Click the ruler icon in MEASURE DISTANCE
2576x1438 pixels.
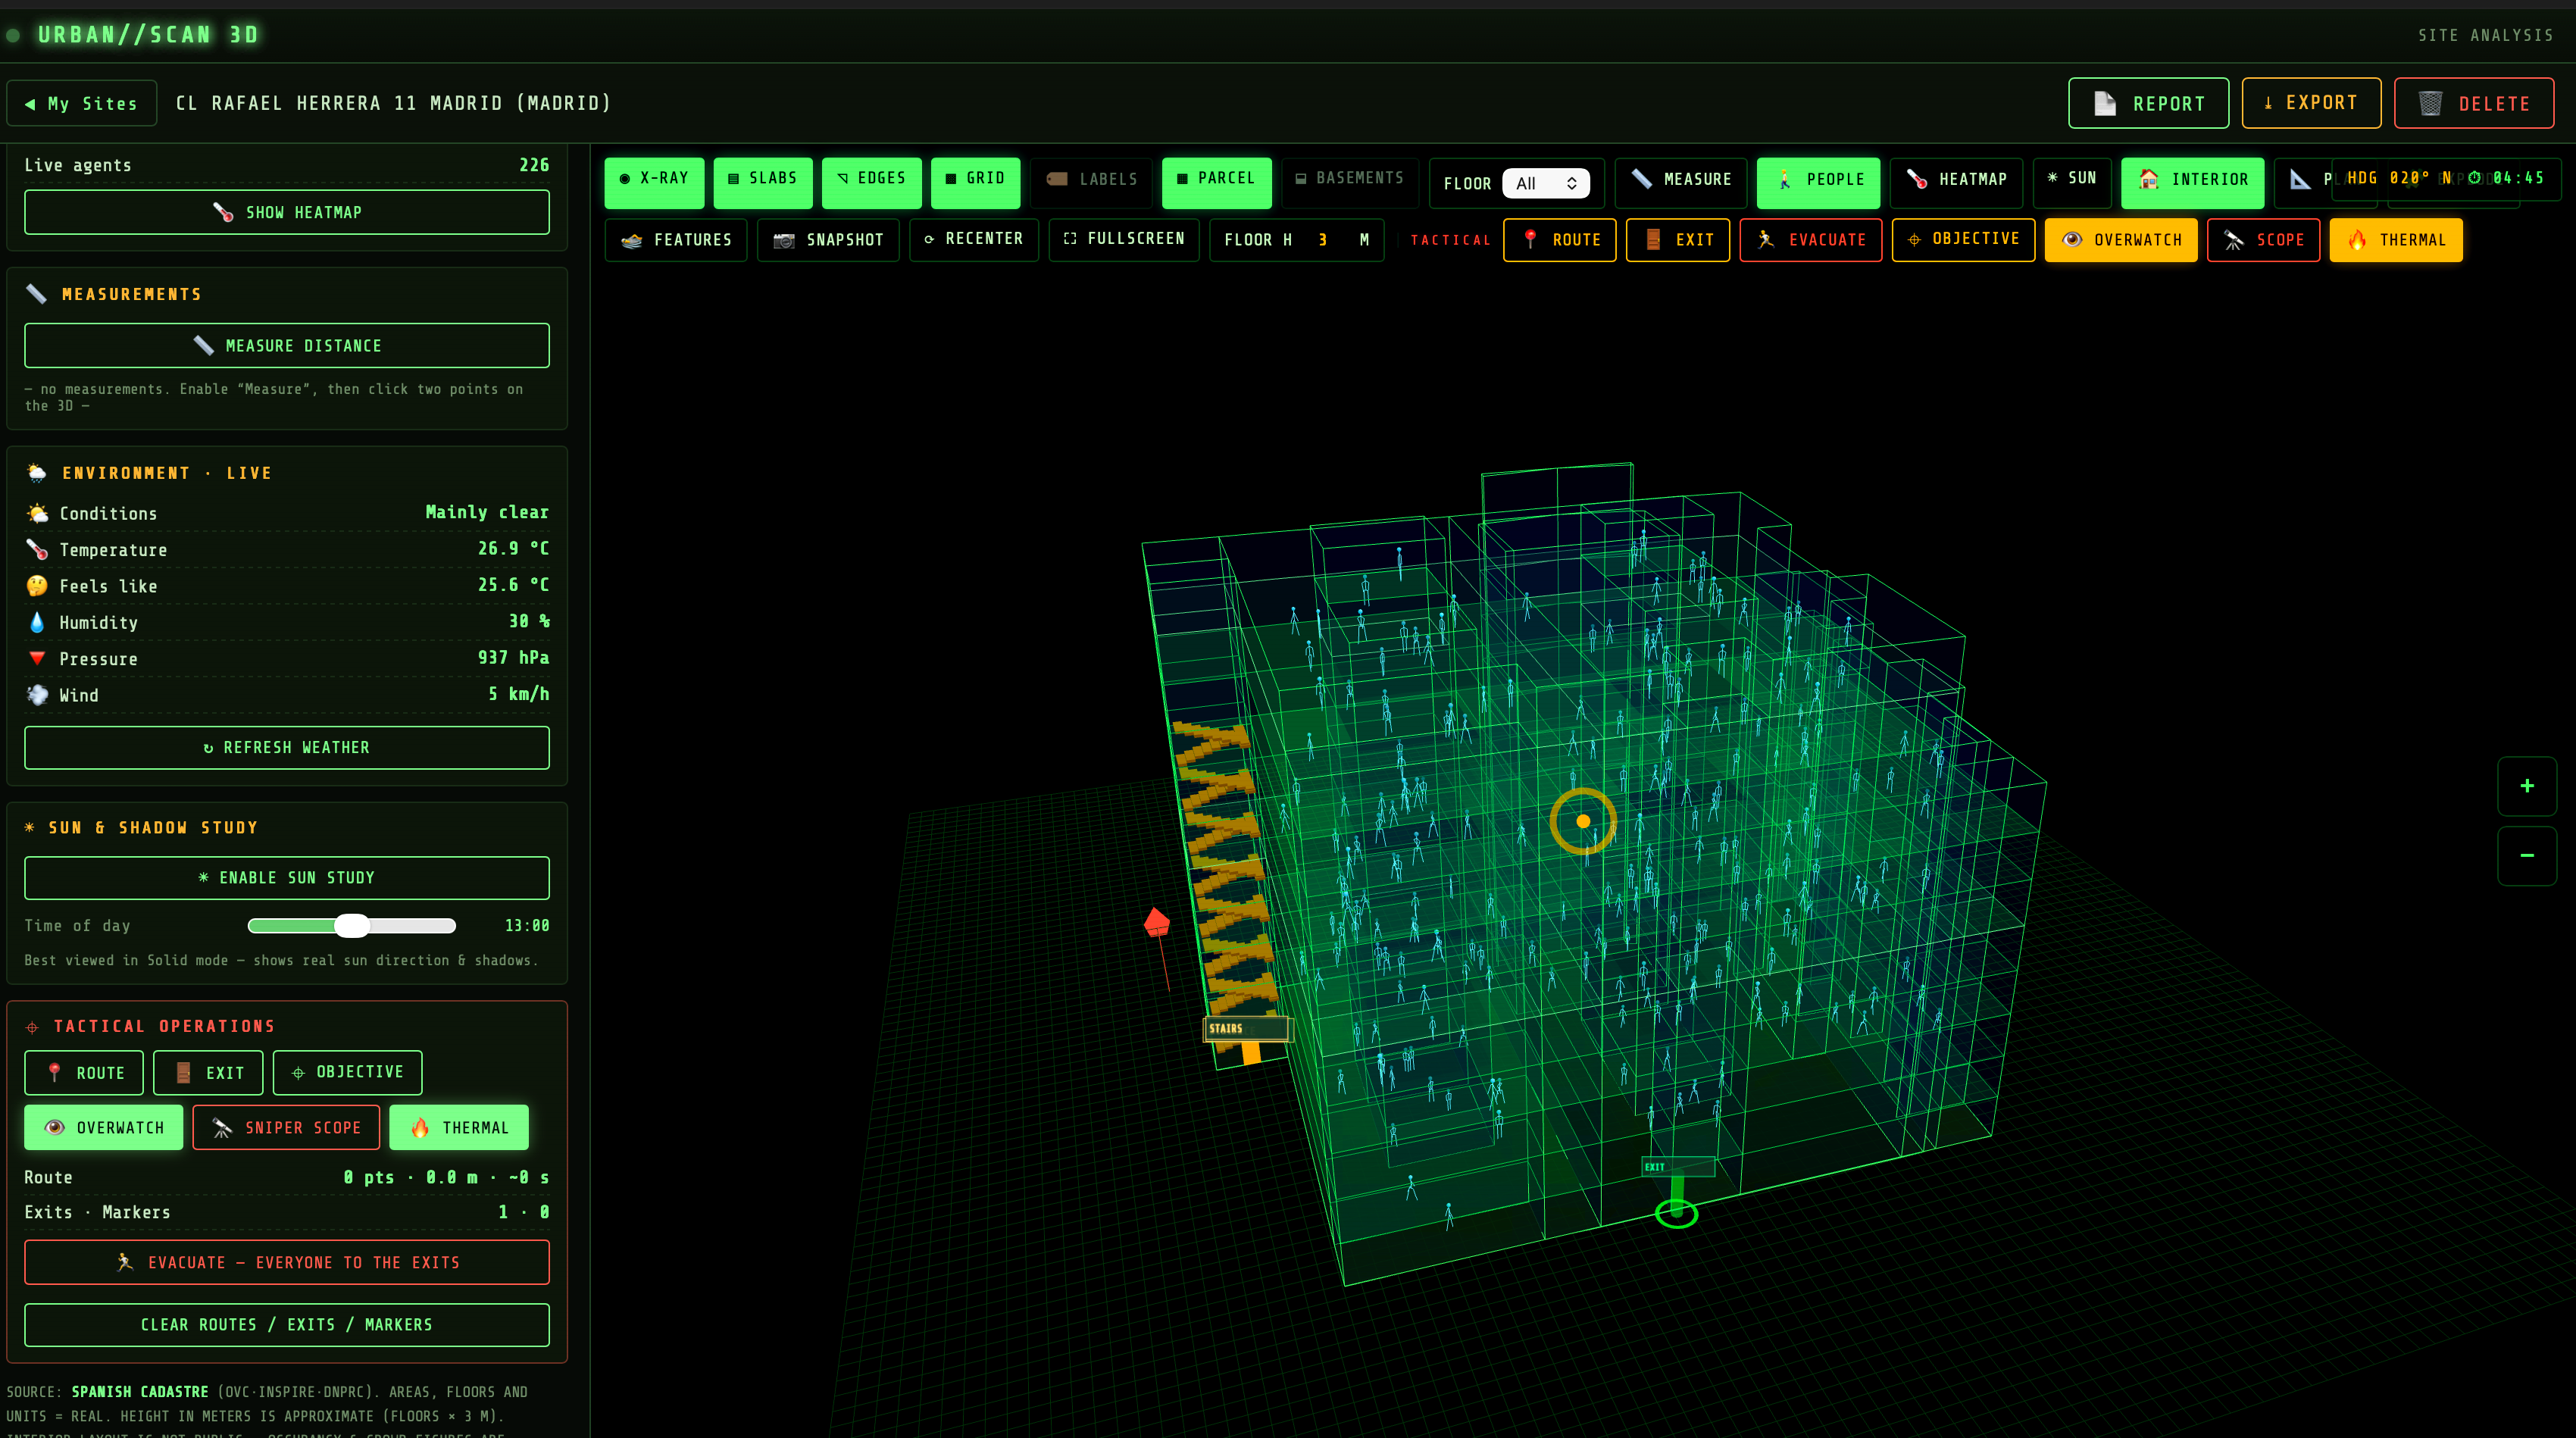point(204,345)
